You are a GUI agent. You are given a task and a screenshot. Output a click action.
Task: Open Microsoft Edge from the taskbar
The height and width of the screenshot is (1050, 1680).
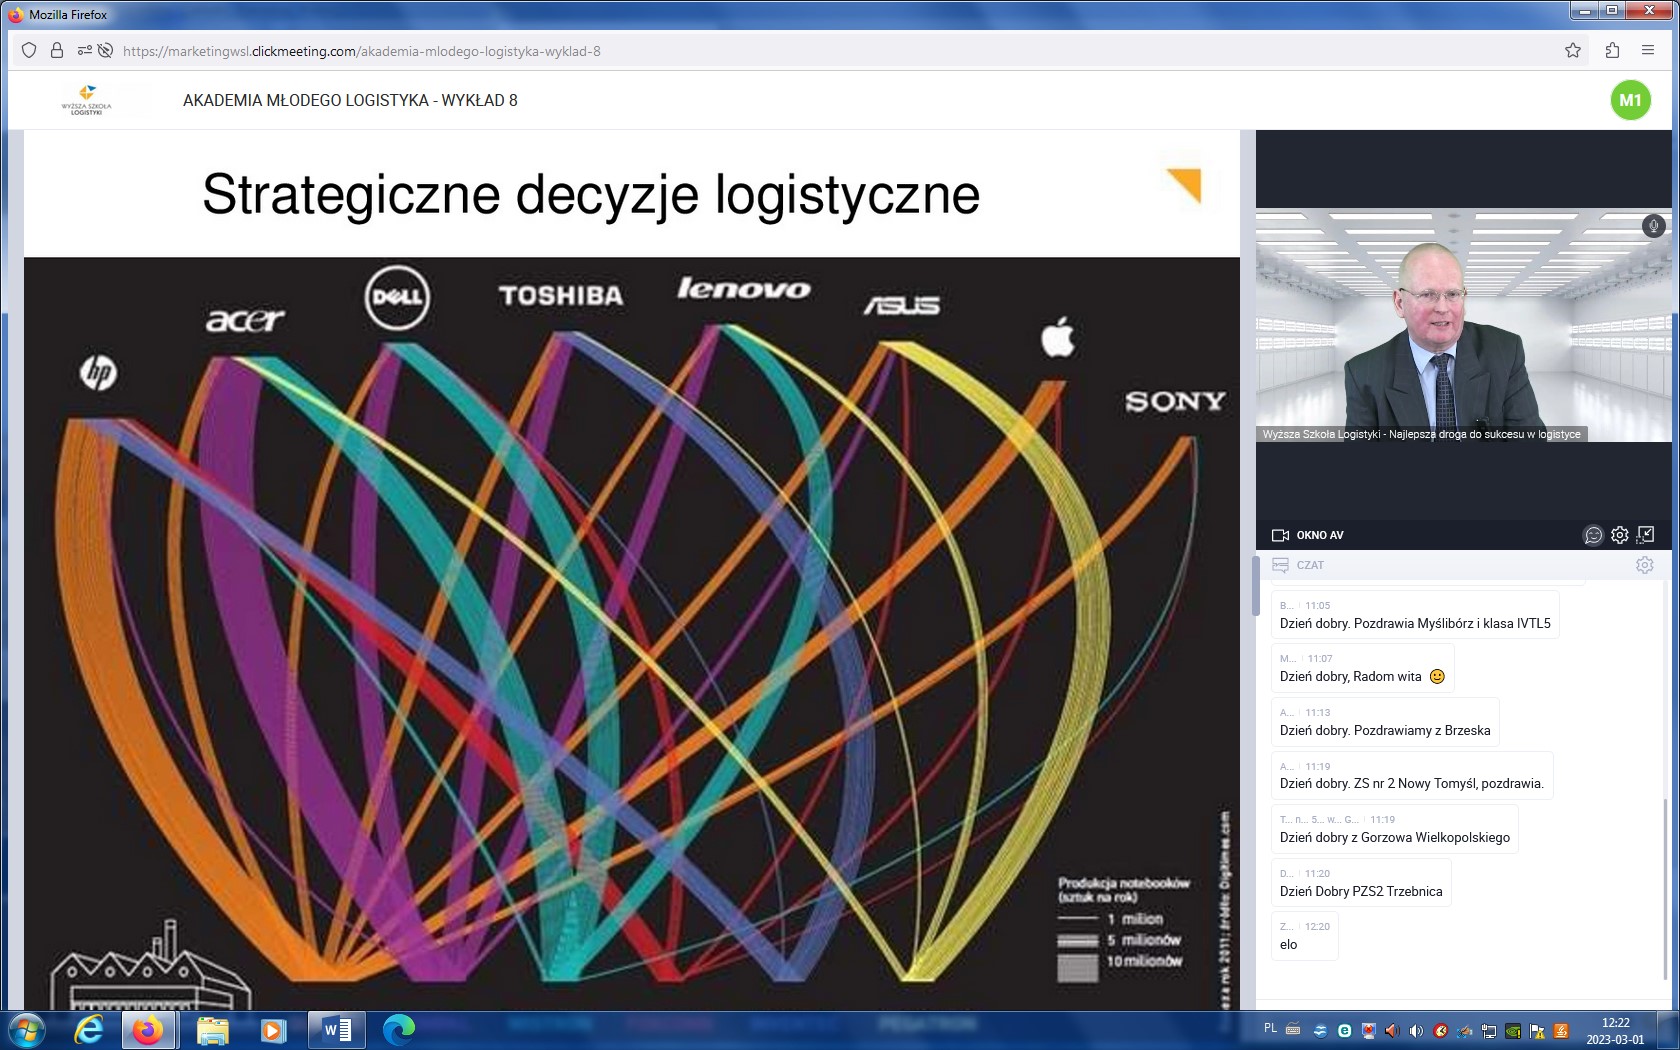tap(399, 1029)
